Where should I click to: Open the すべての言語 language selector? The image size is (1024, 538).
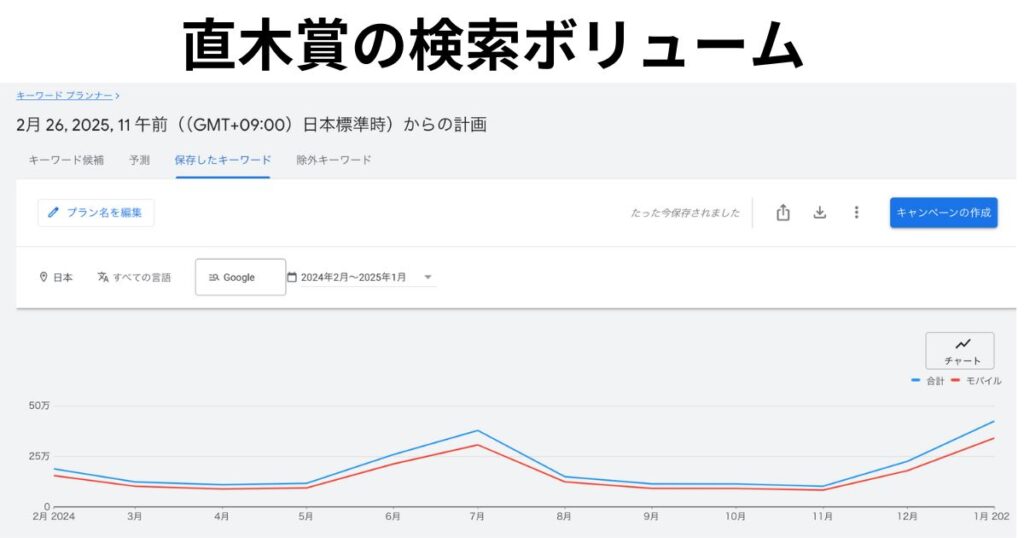141,277
